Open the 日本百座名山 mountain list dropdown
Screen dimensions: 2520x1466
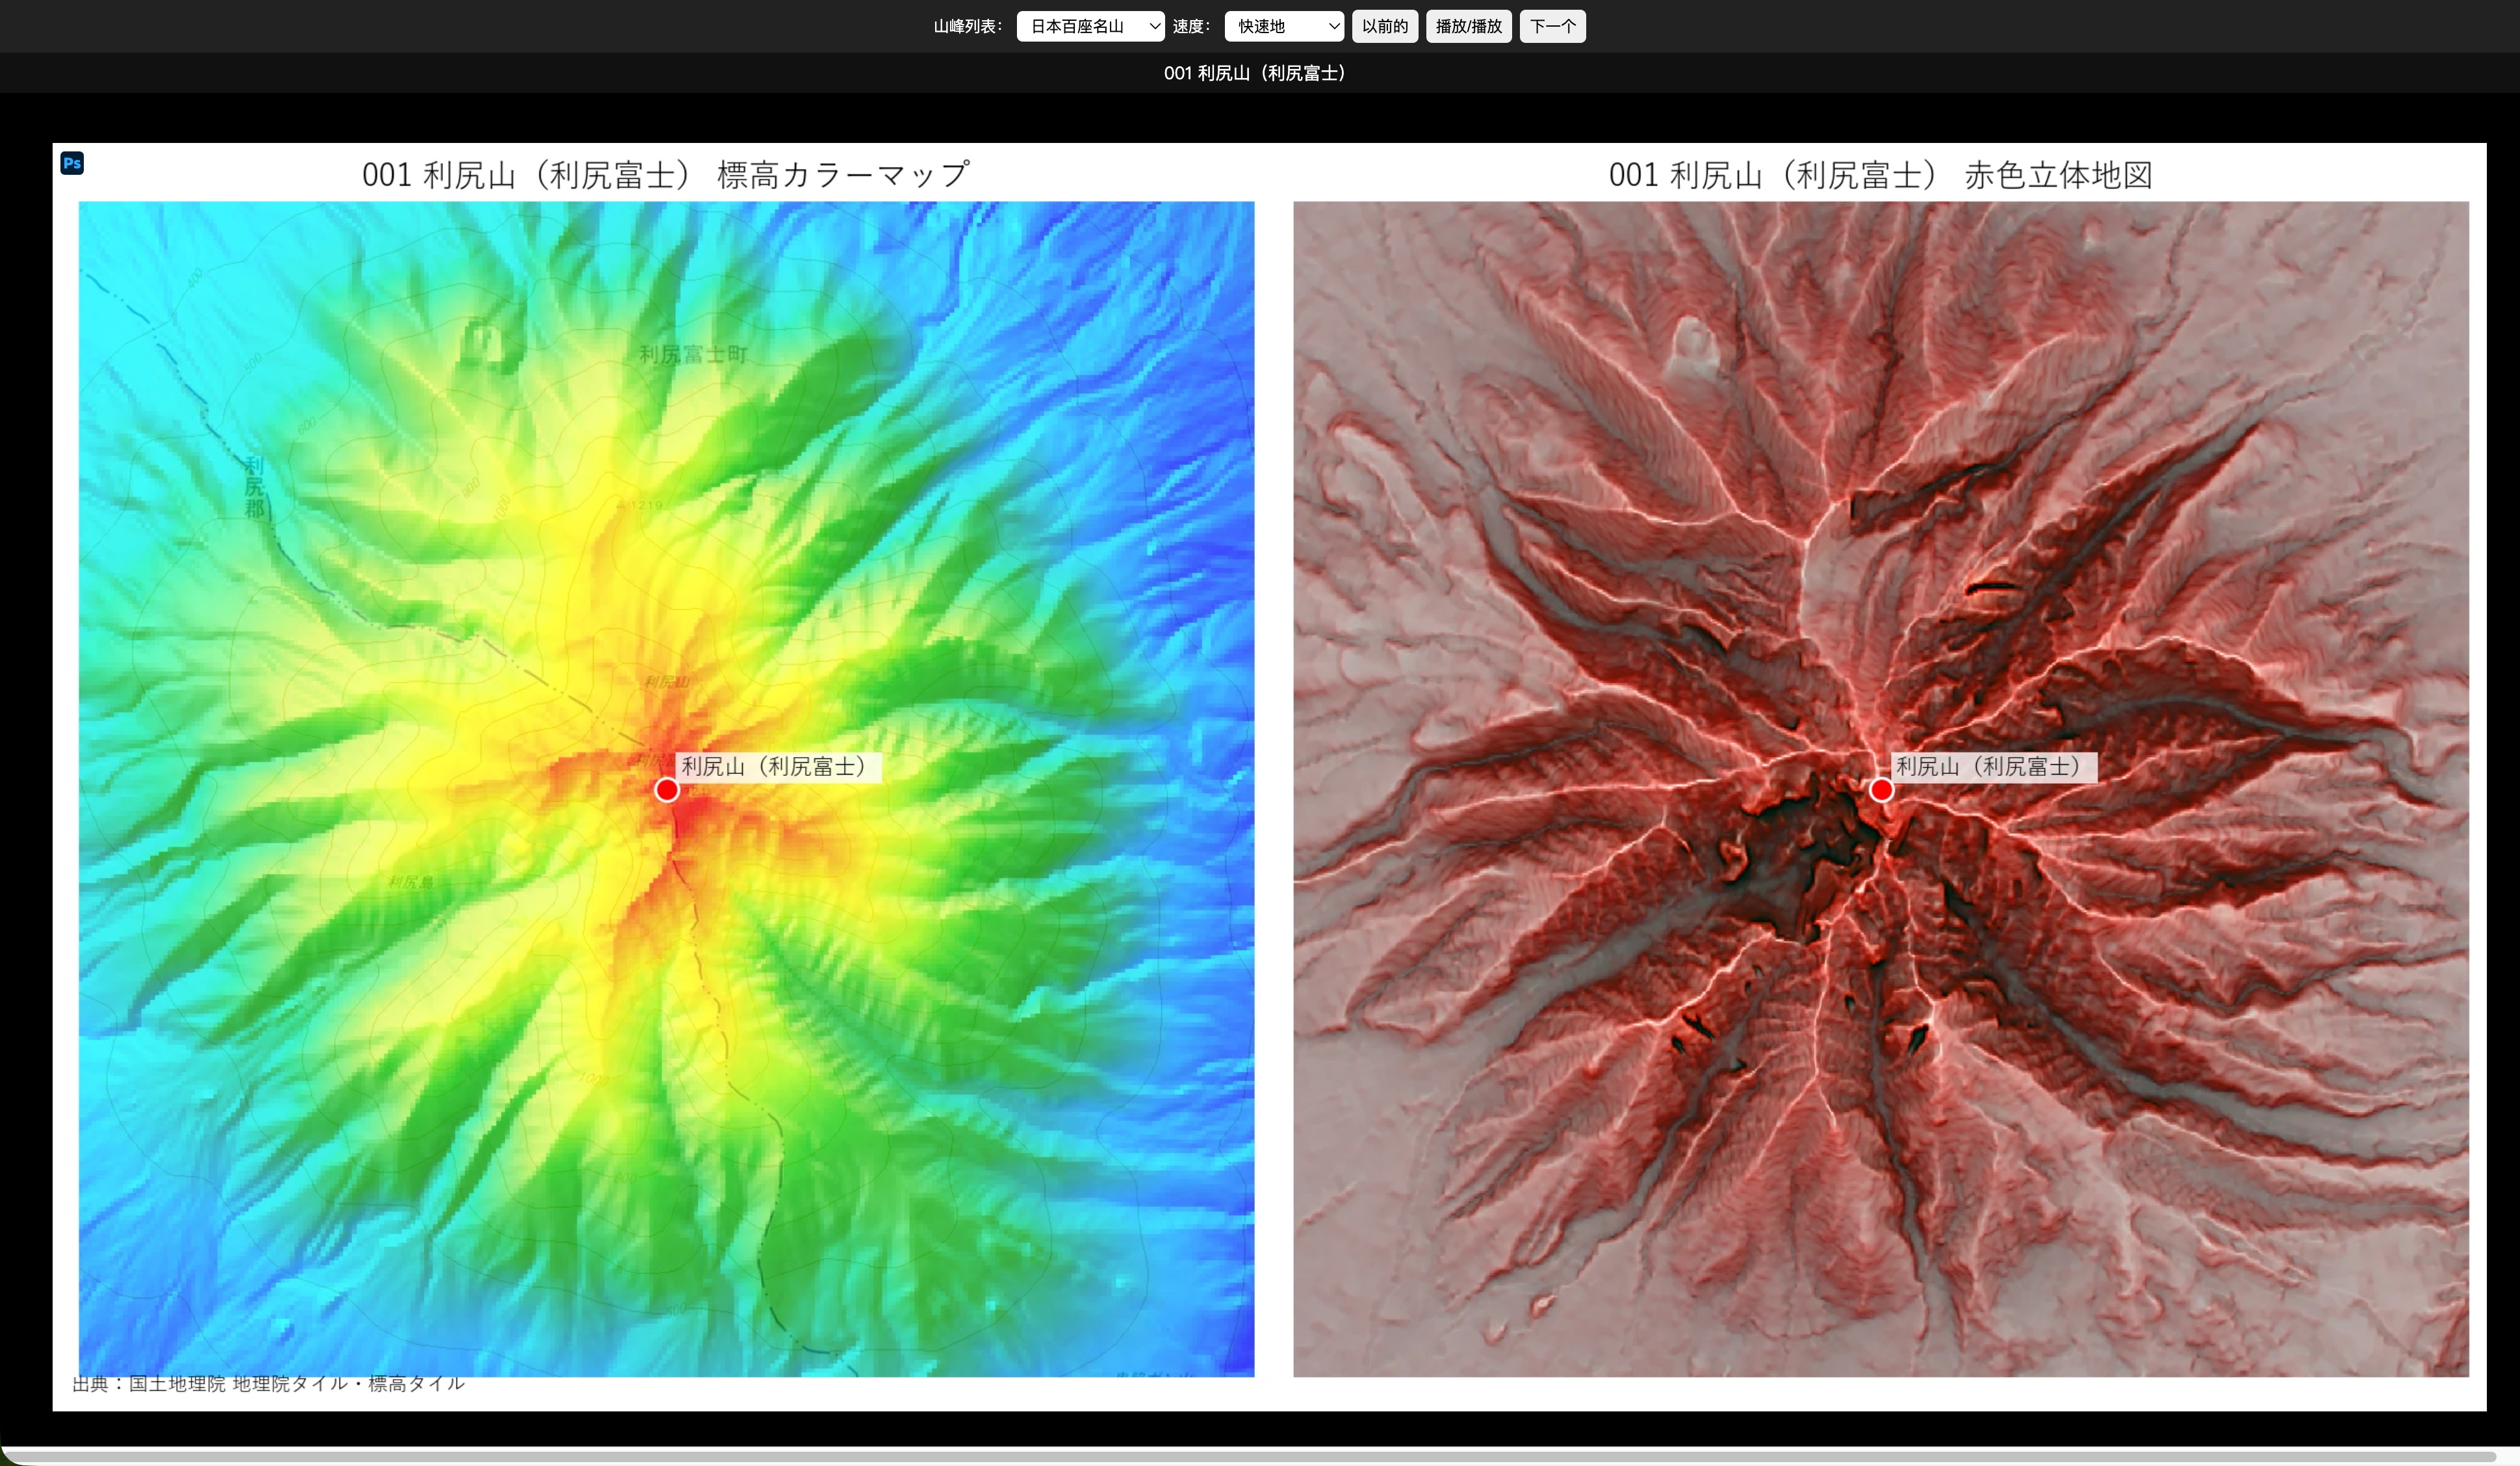click(1090, 26)
